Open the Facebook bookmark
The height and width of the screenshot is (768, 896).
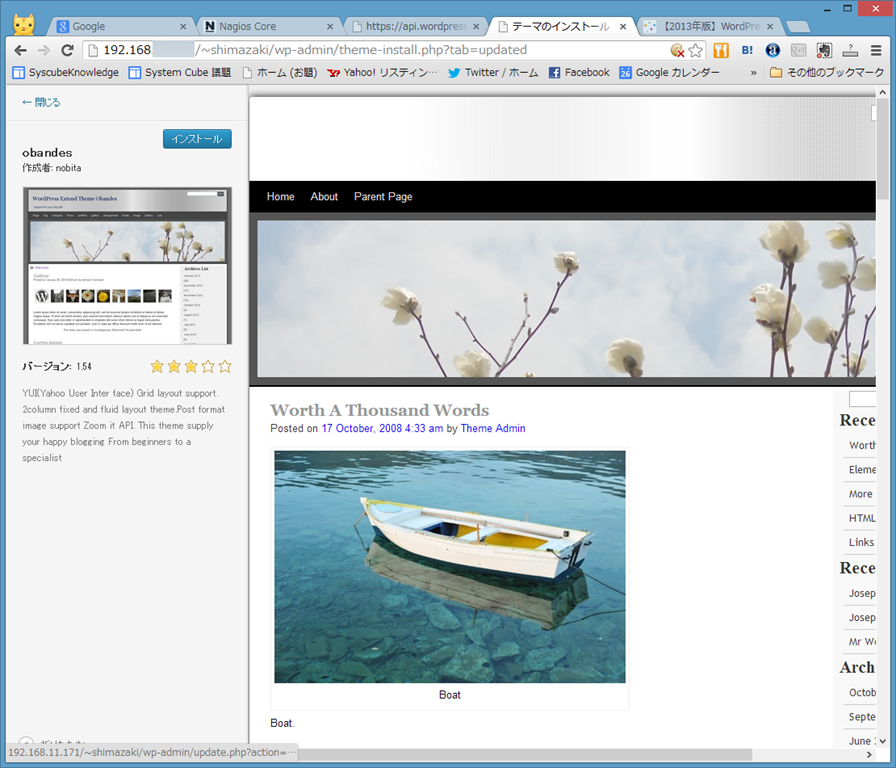click(x=579, y=73)
